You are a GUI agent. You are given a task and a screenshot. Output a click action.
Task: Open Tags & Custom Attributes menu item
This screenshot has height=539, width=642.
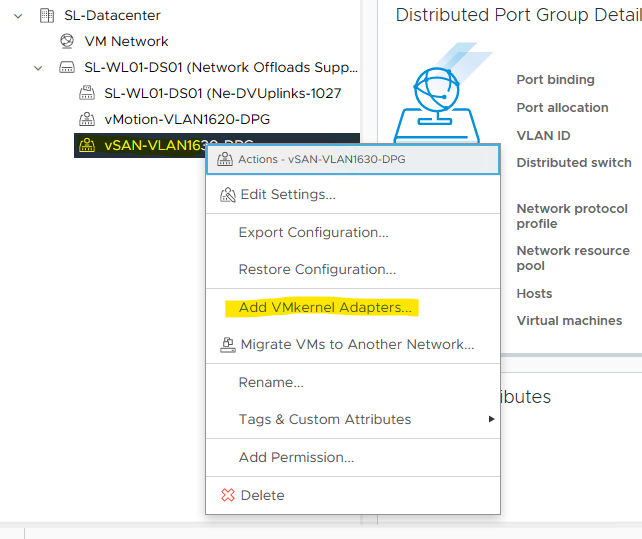pos(353,419)
